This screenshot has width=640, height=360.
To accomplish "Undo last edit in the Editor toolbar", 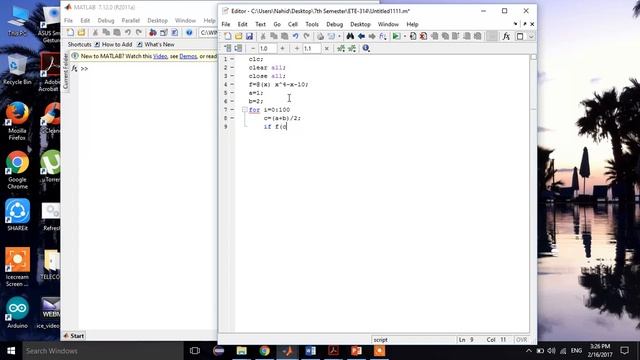I will (x=296, y=36).
